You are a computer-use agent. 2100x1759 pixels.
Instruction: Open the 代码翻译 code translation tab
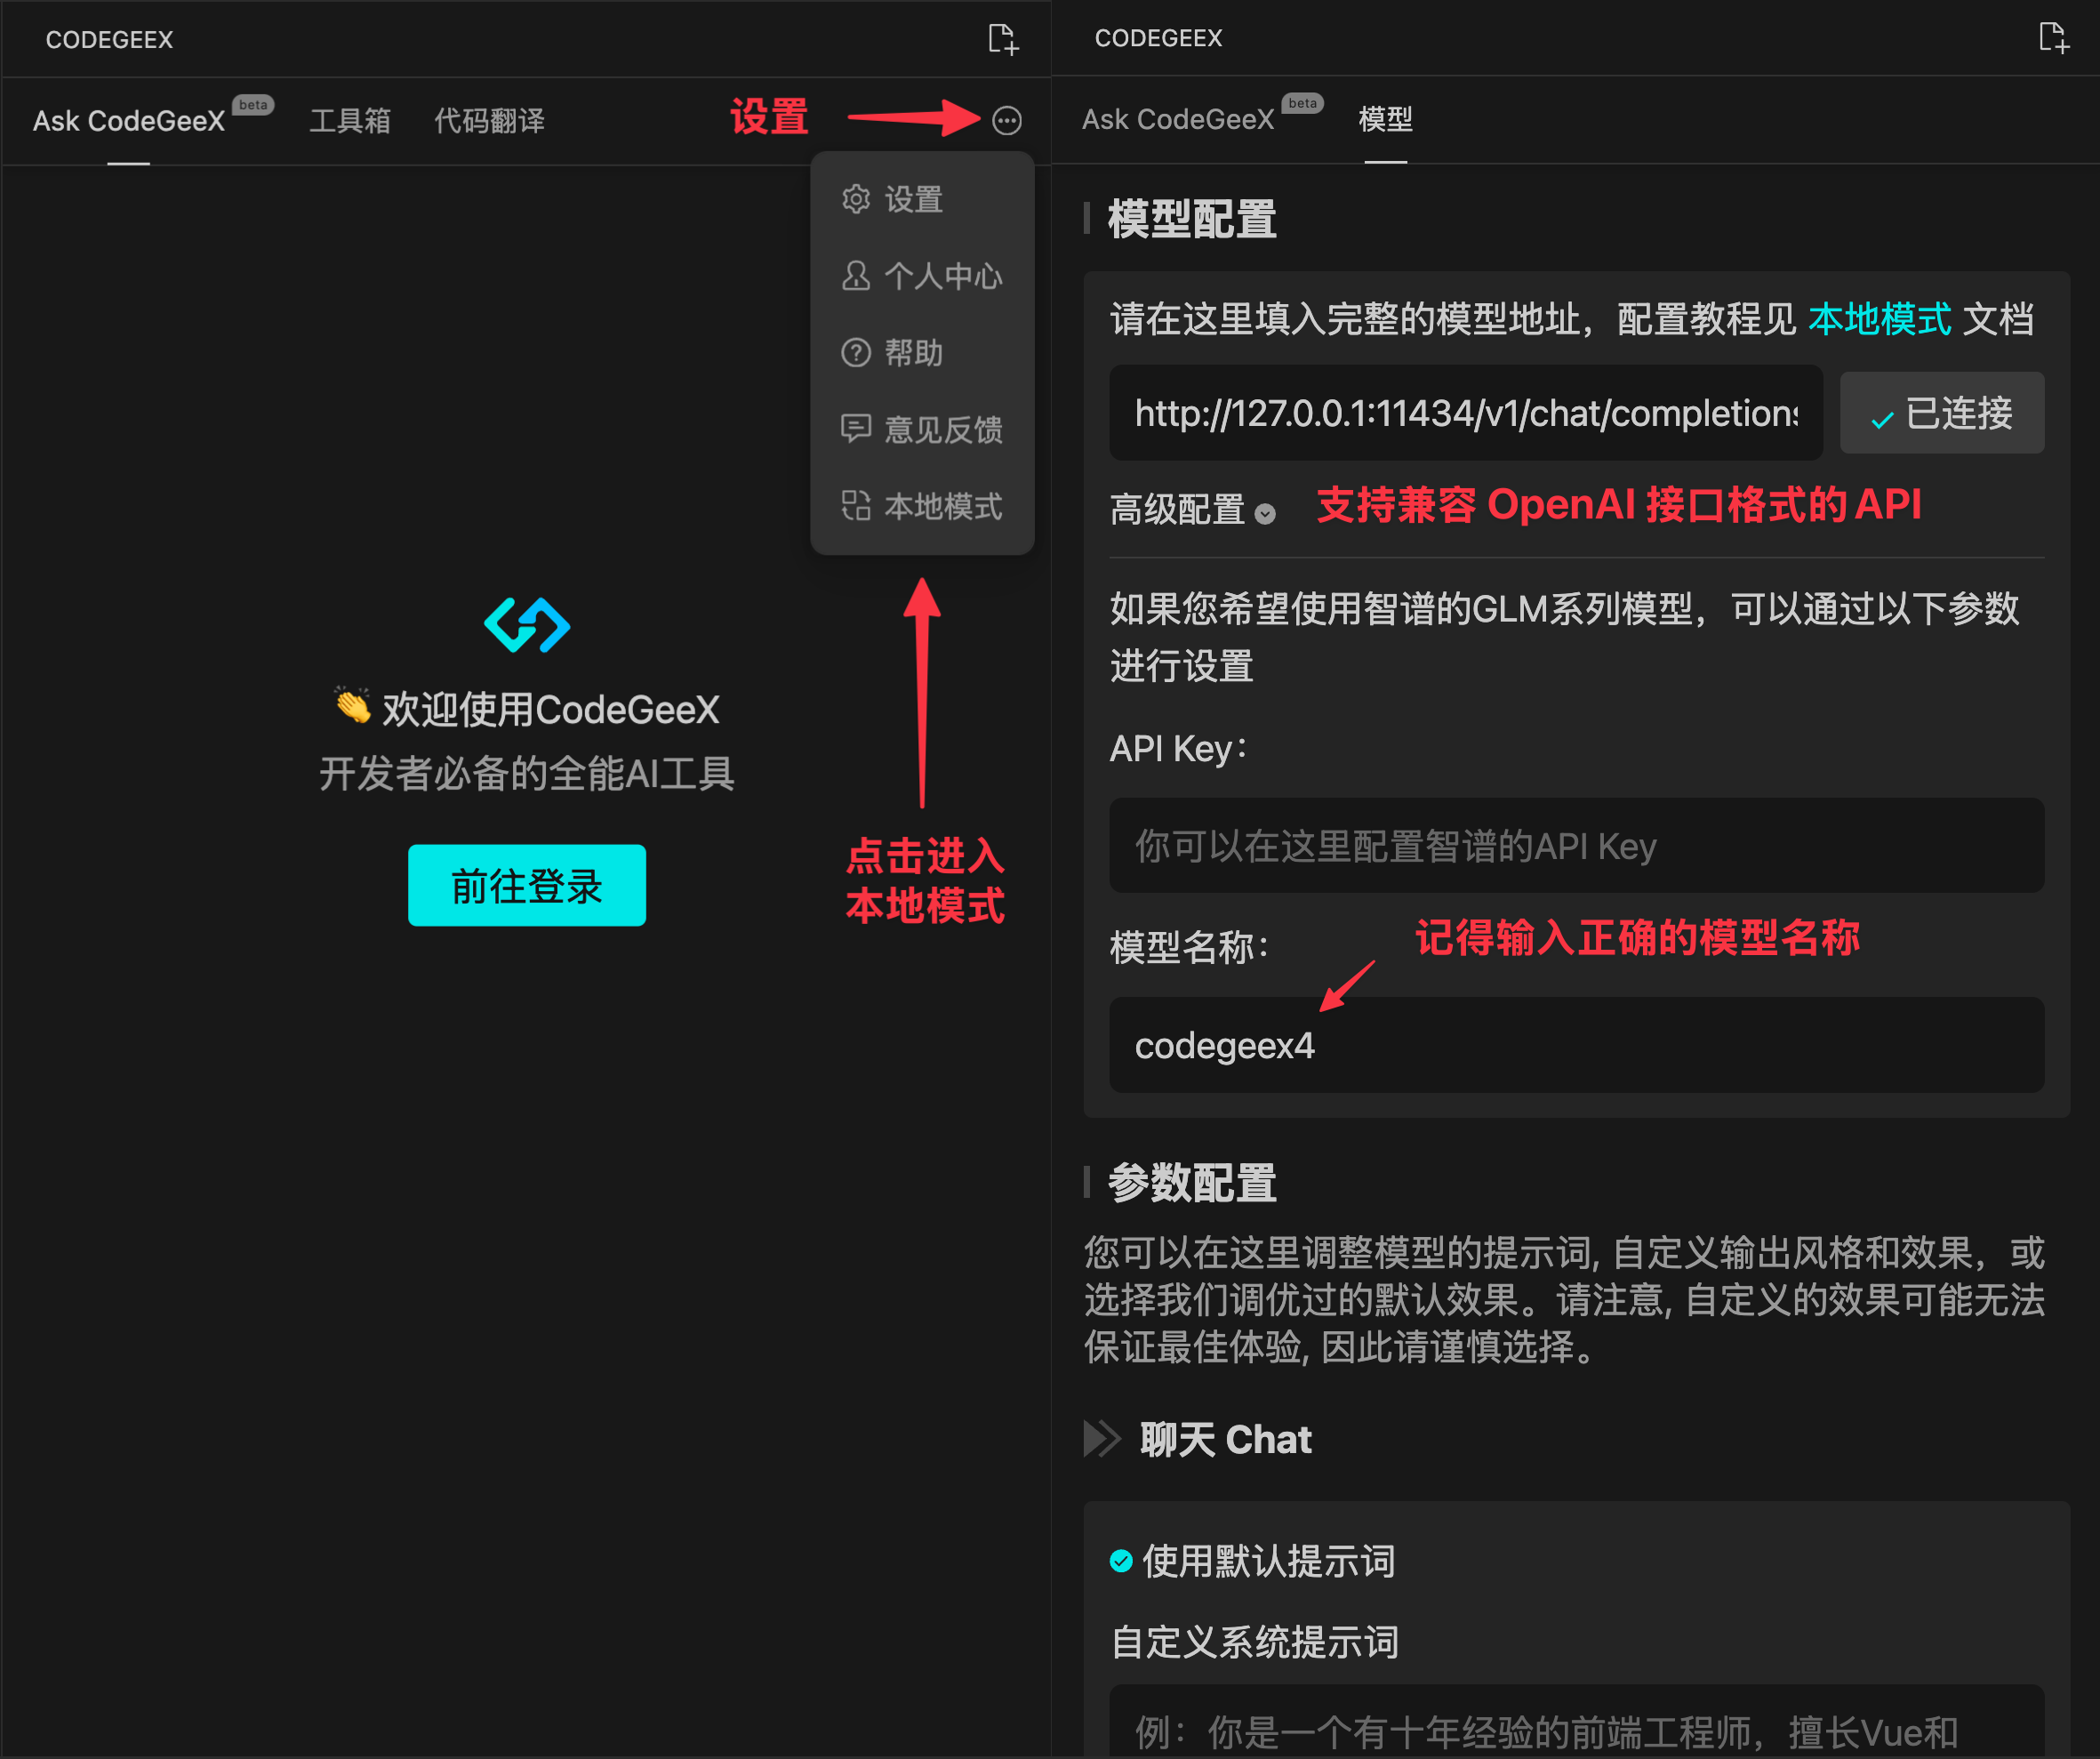(488, 121)
